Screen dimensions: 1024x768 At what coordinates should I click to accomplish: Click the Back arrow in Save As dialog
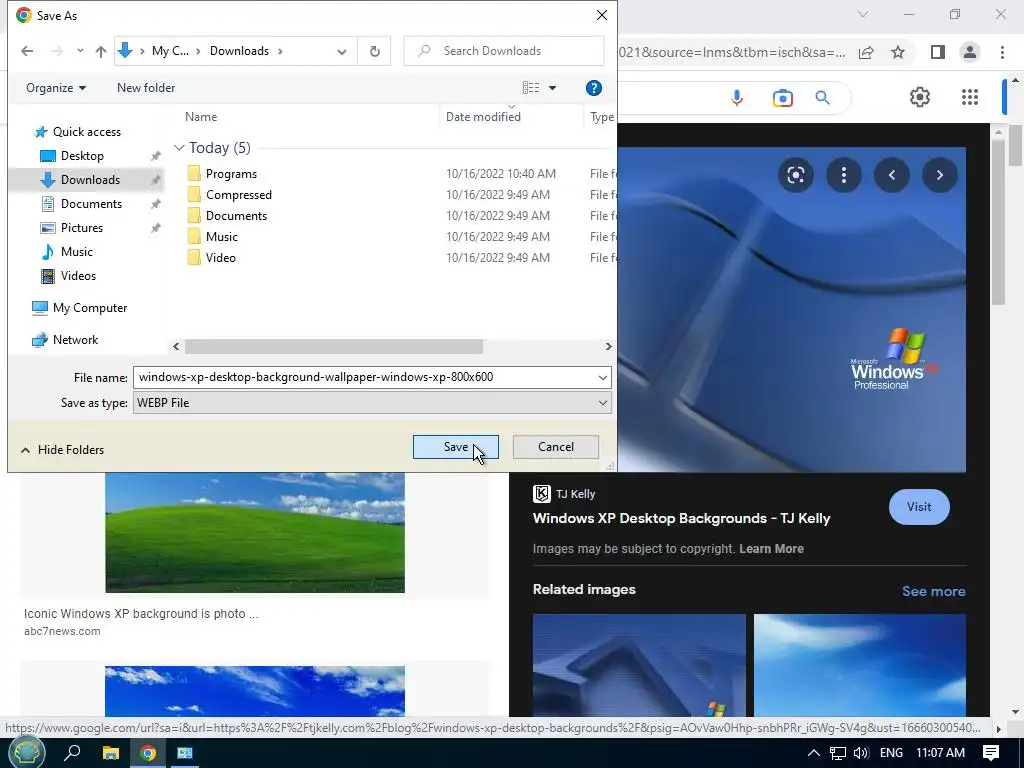pyautogui.click(x=27, y=51)
